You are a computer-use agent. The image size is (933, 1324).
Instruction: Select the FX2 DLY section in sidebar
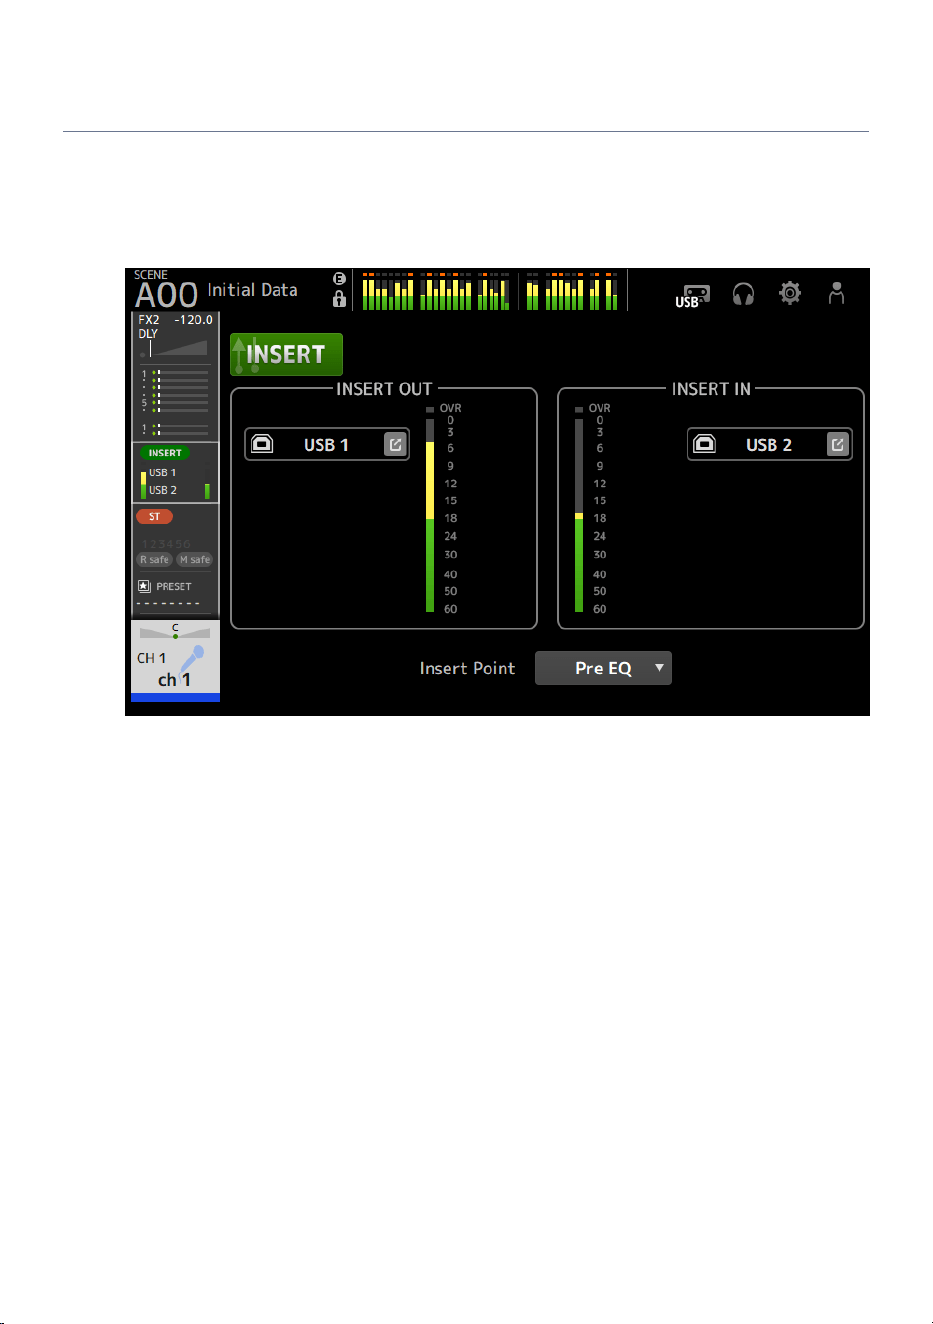tap(175, 338)
